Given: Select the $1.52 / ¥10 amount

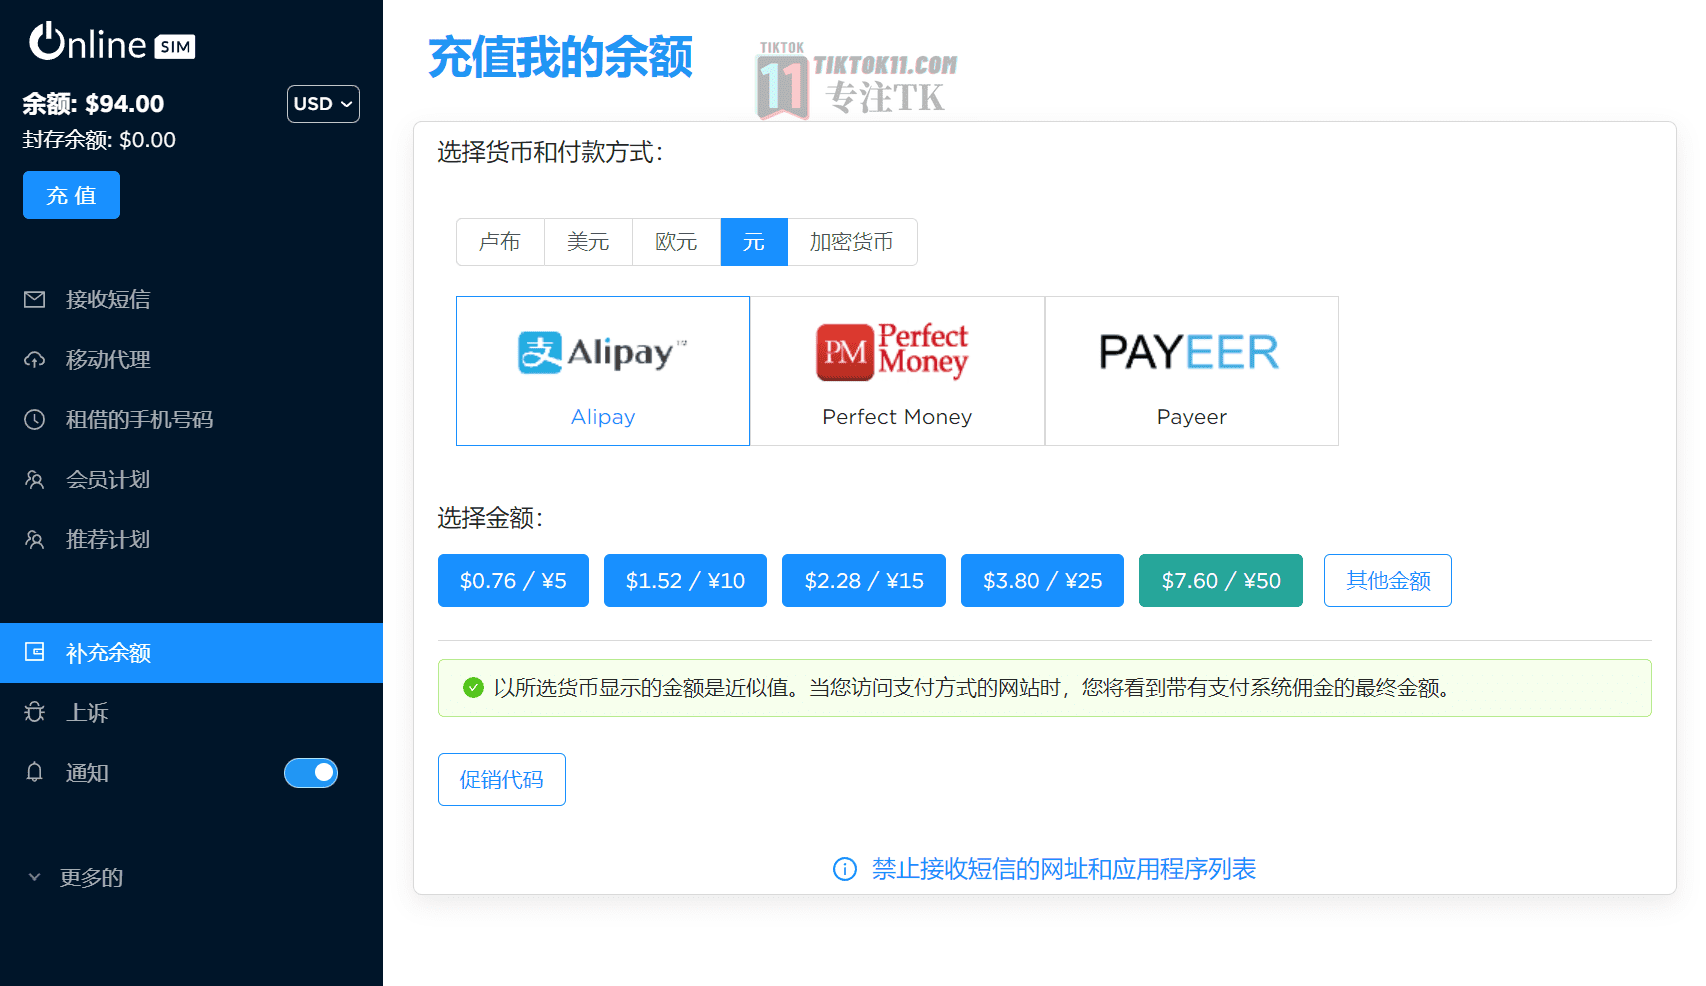Looking at the screenshot, I should 685,580.
